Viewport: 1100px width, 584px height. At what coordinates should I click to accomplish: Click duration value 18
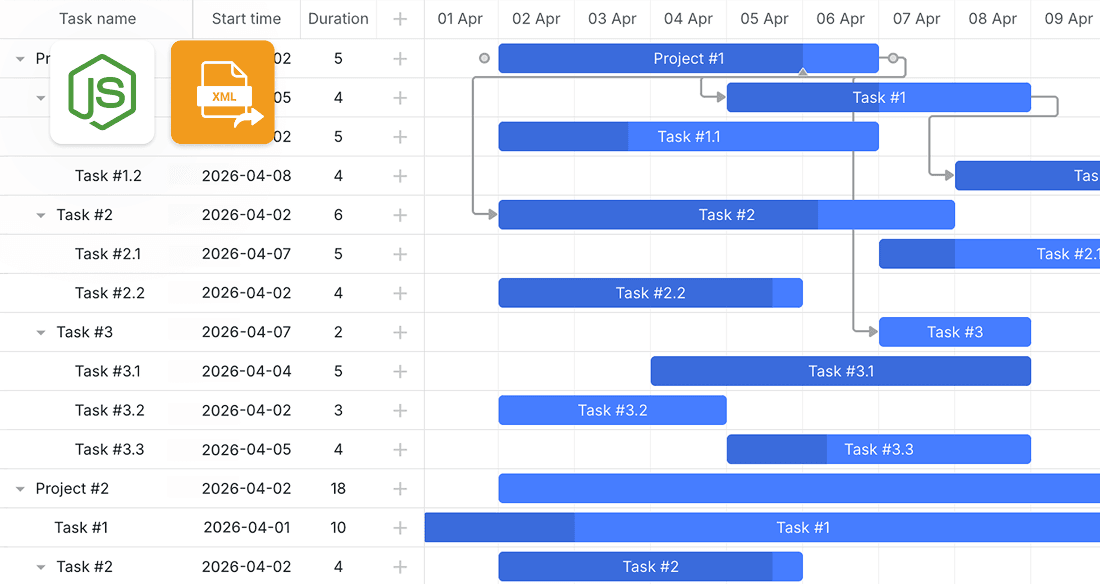point(338,489)
